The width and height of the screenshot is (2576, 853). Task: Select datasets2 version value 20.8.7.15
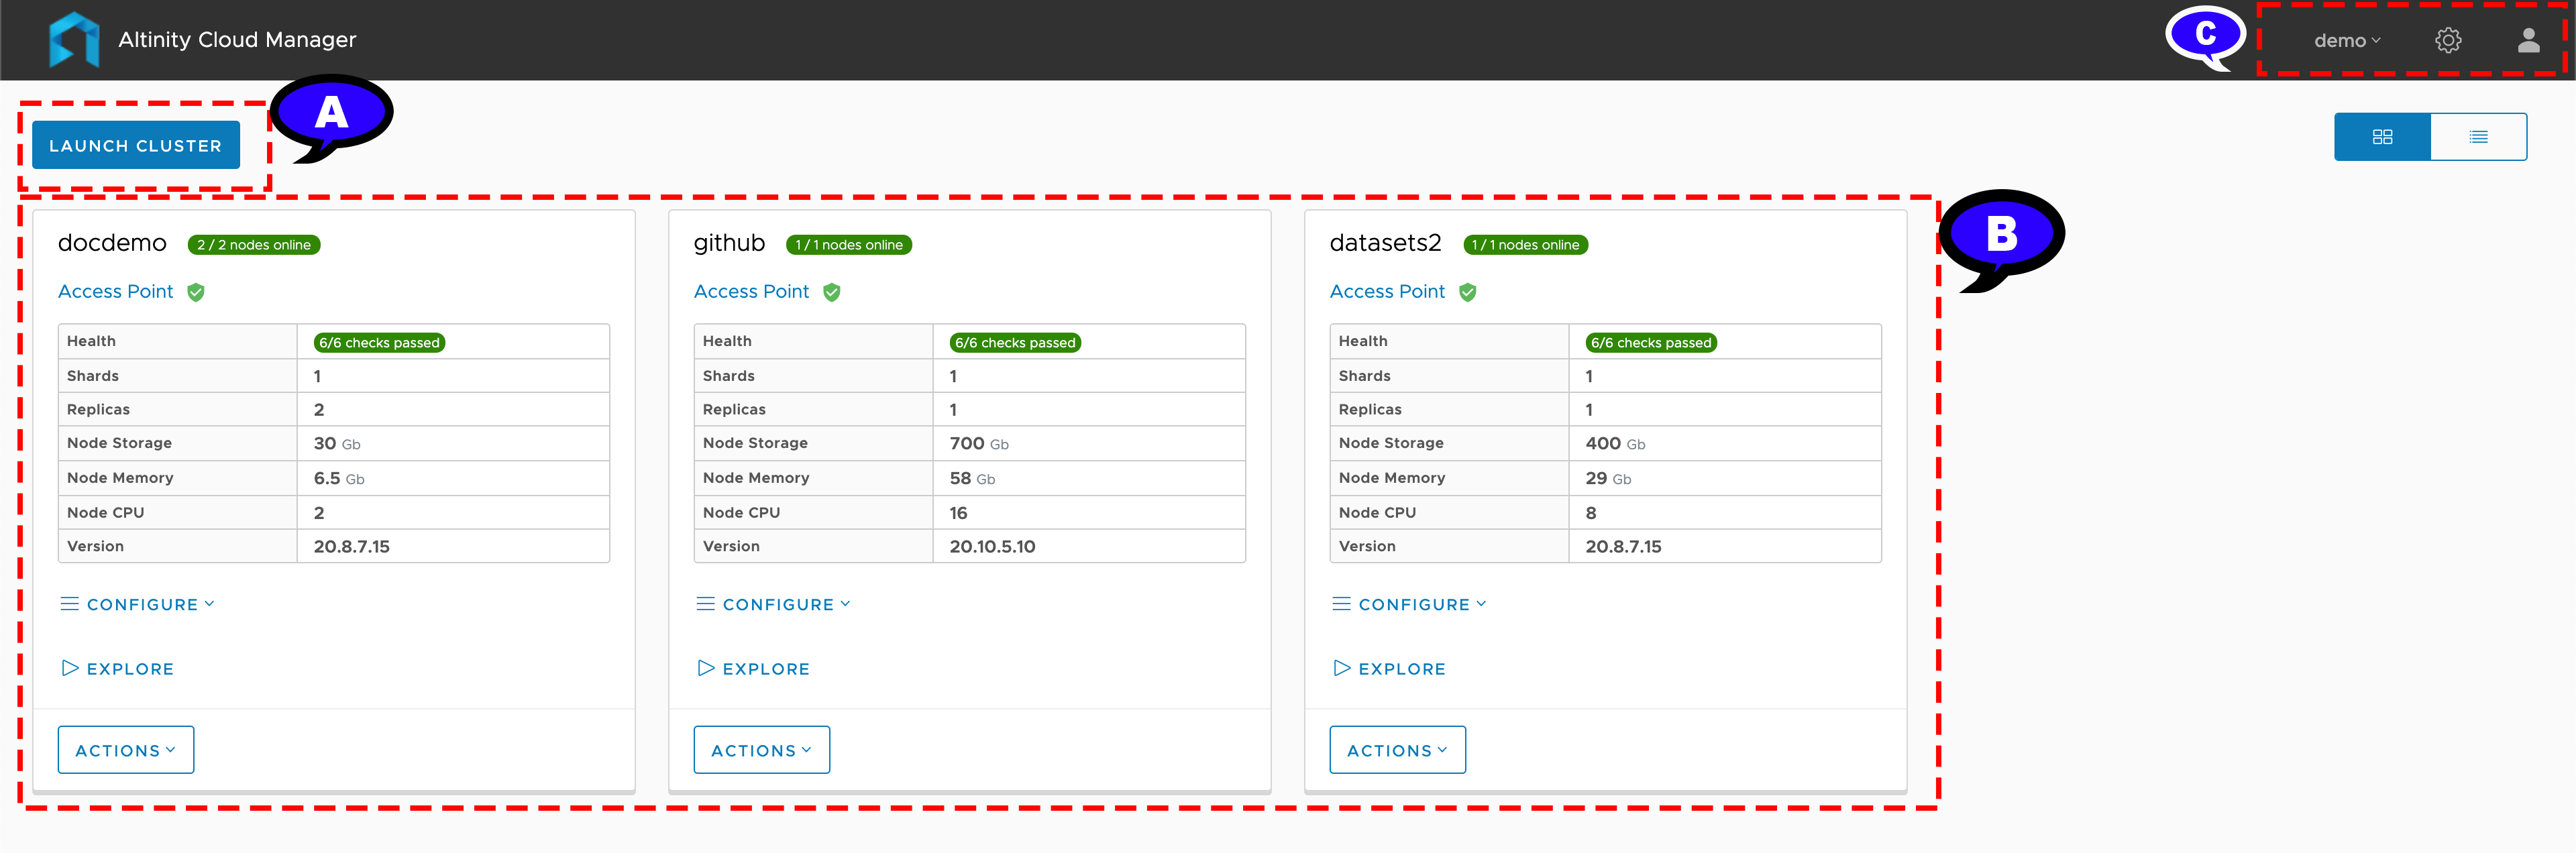(x=1624, y=546)
